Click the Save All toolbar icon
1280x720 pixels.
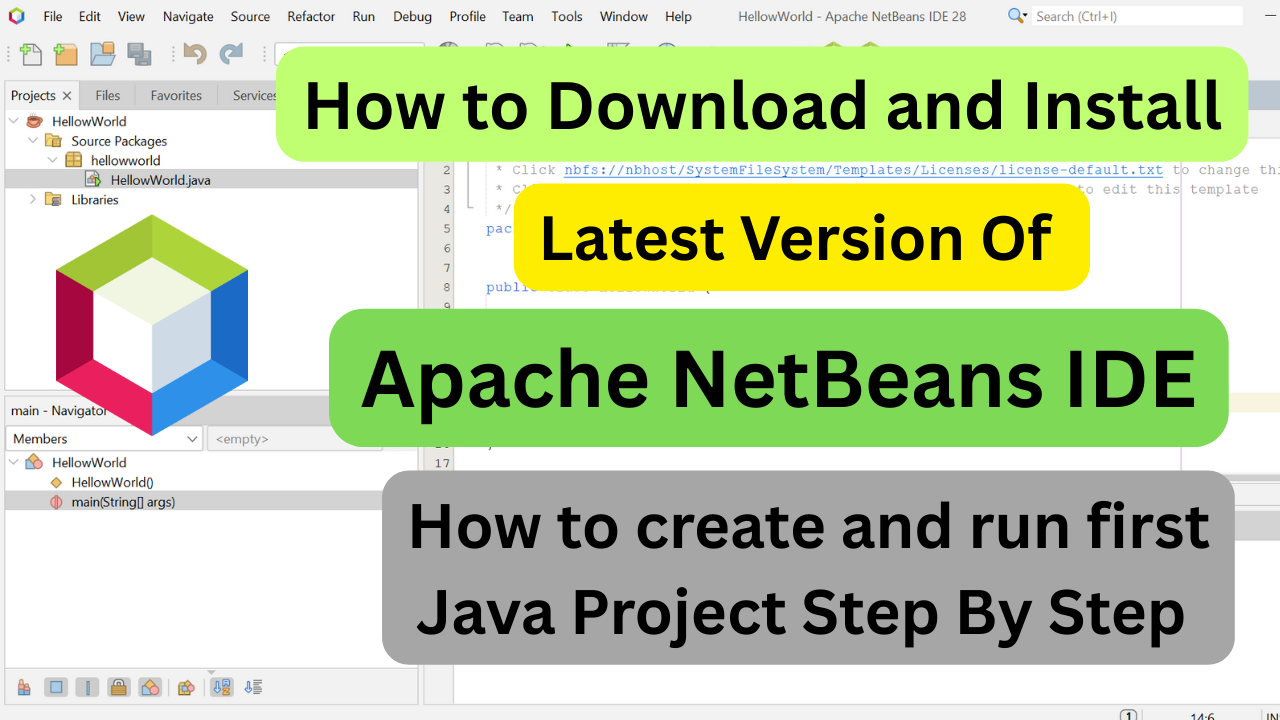click(138, 55)
